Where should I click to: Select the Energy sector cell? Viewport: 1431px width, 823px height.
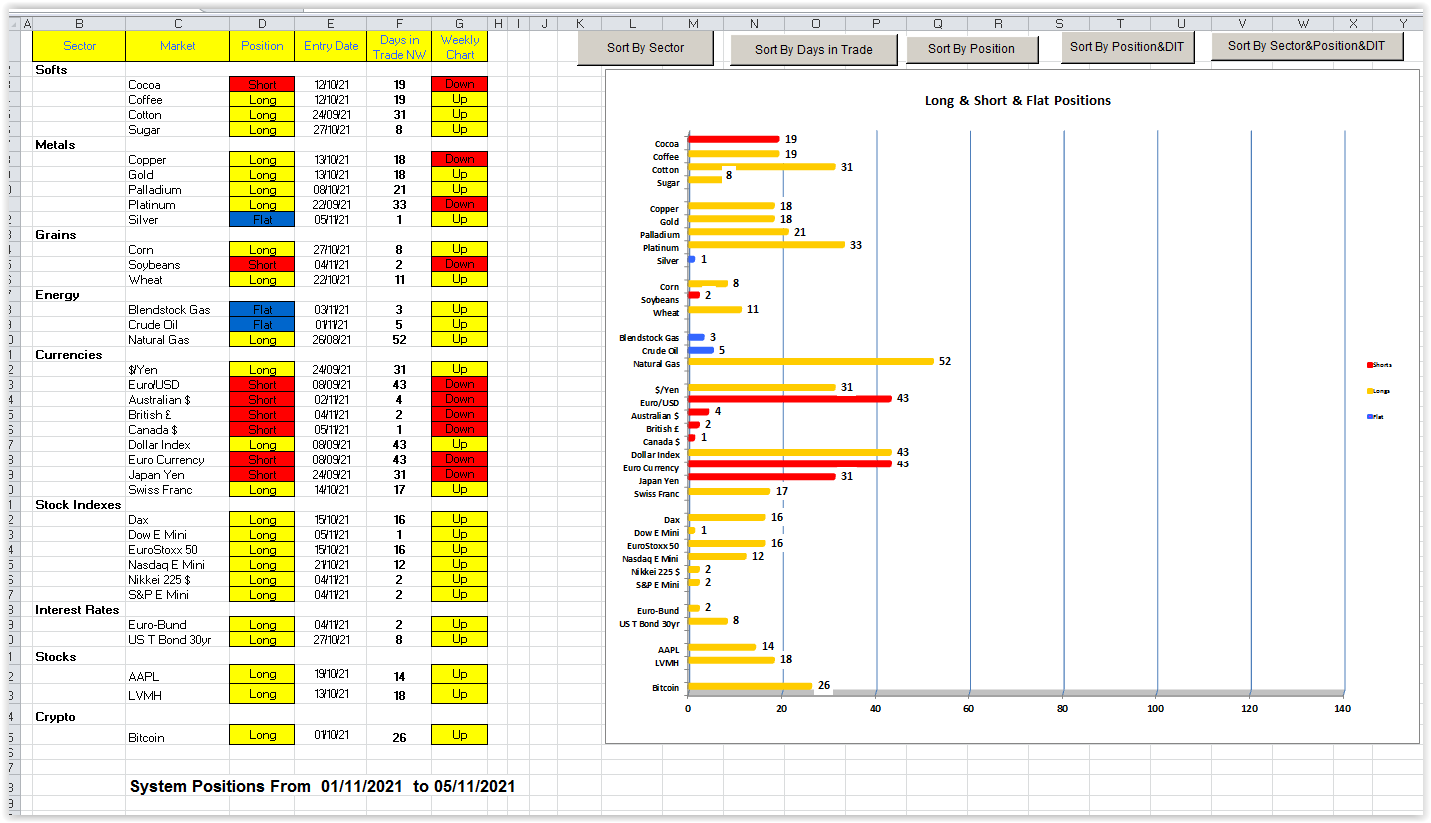coord(79,295)
